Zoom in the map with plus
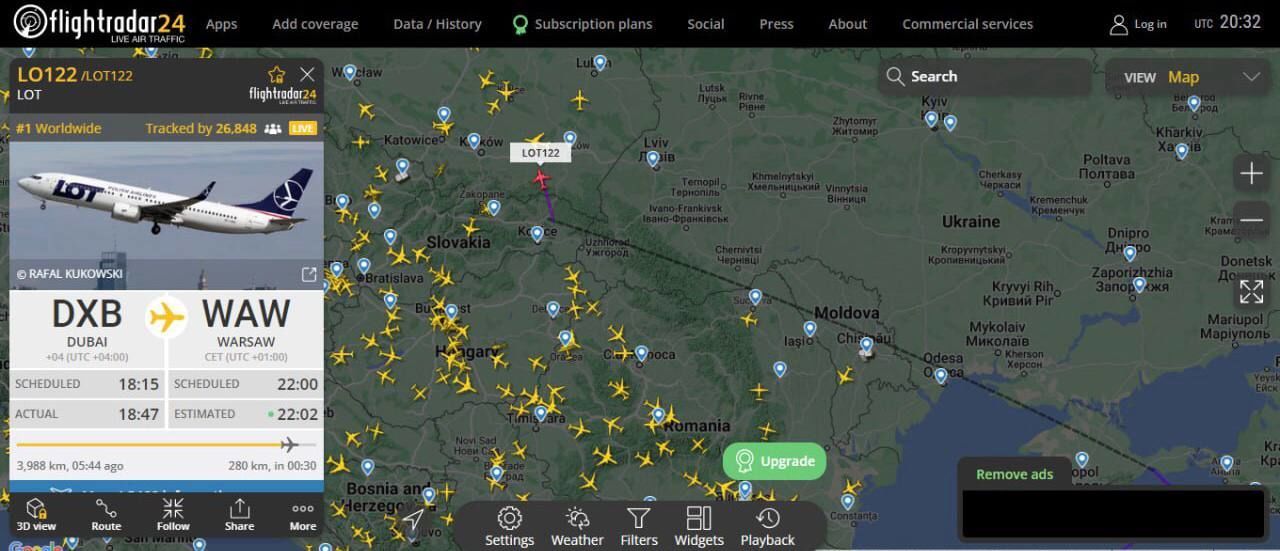Viewport: 1280px width, 551px height. pyautogui.click(x=1251, y=174)
